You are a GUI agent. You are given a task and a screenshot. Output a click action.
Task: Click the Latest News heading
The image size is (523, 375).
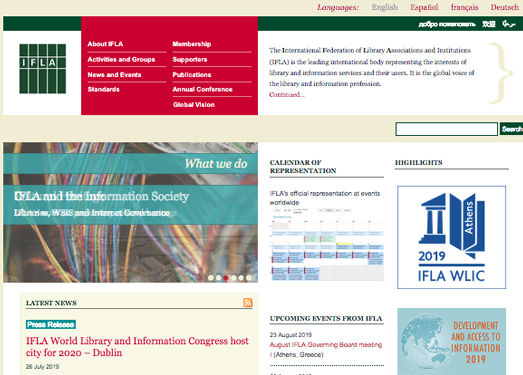tap(51, 303)
